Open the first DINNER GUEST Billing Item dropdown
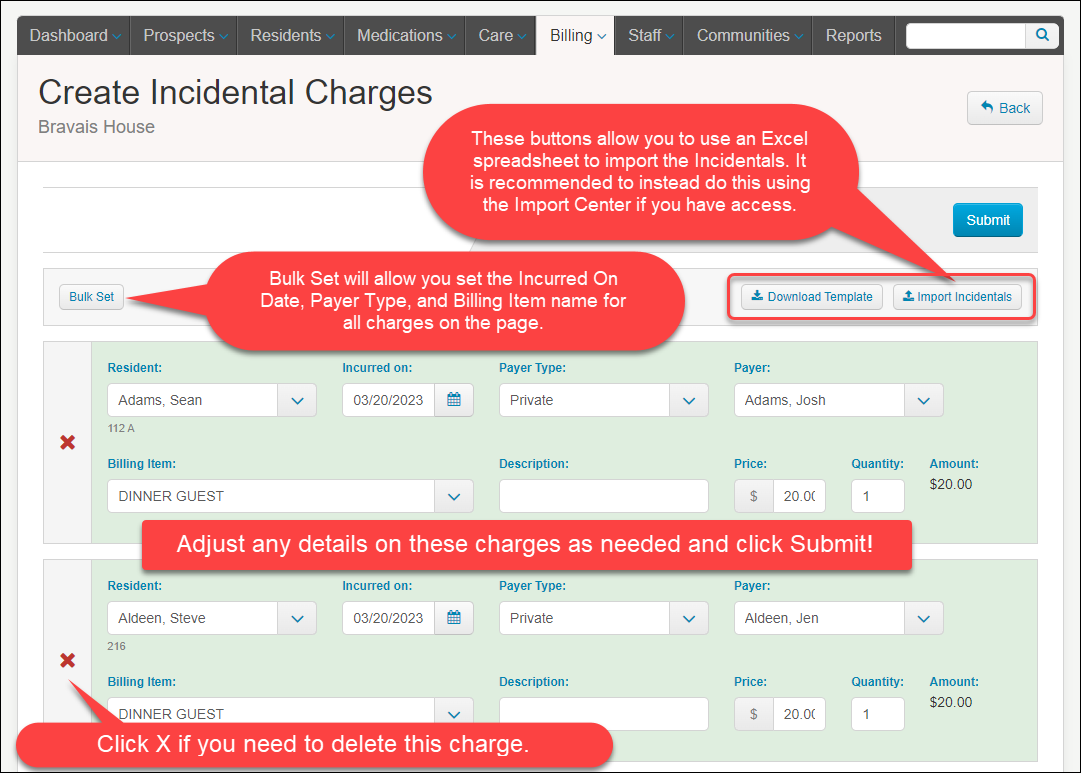 click(453, 496)
